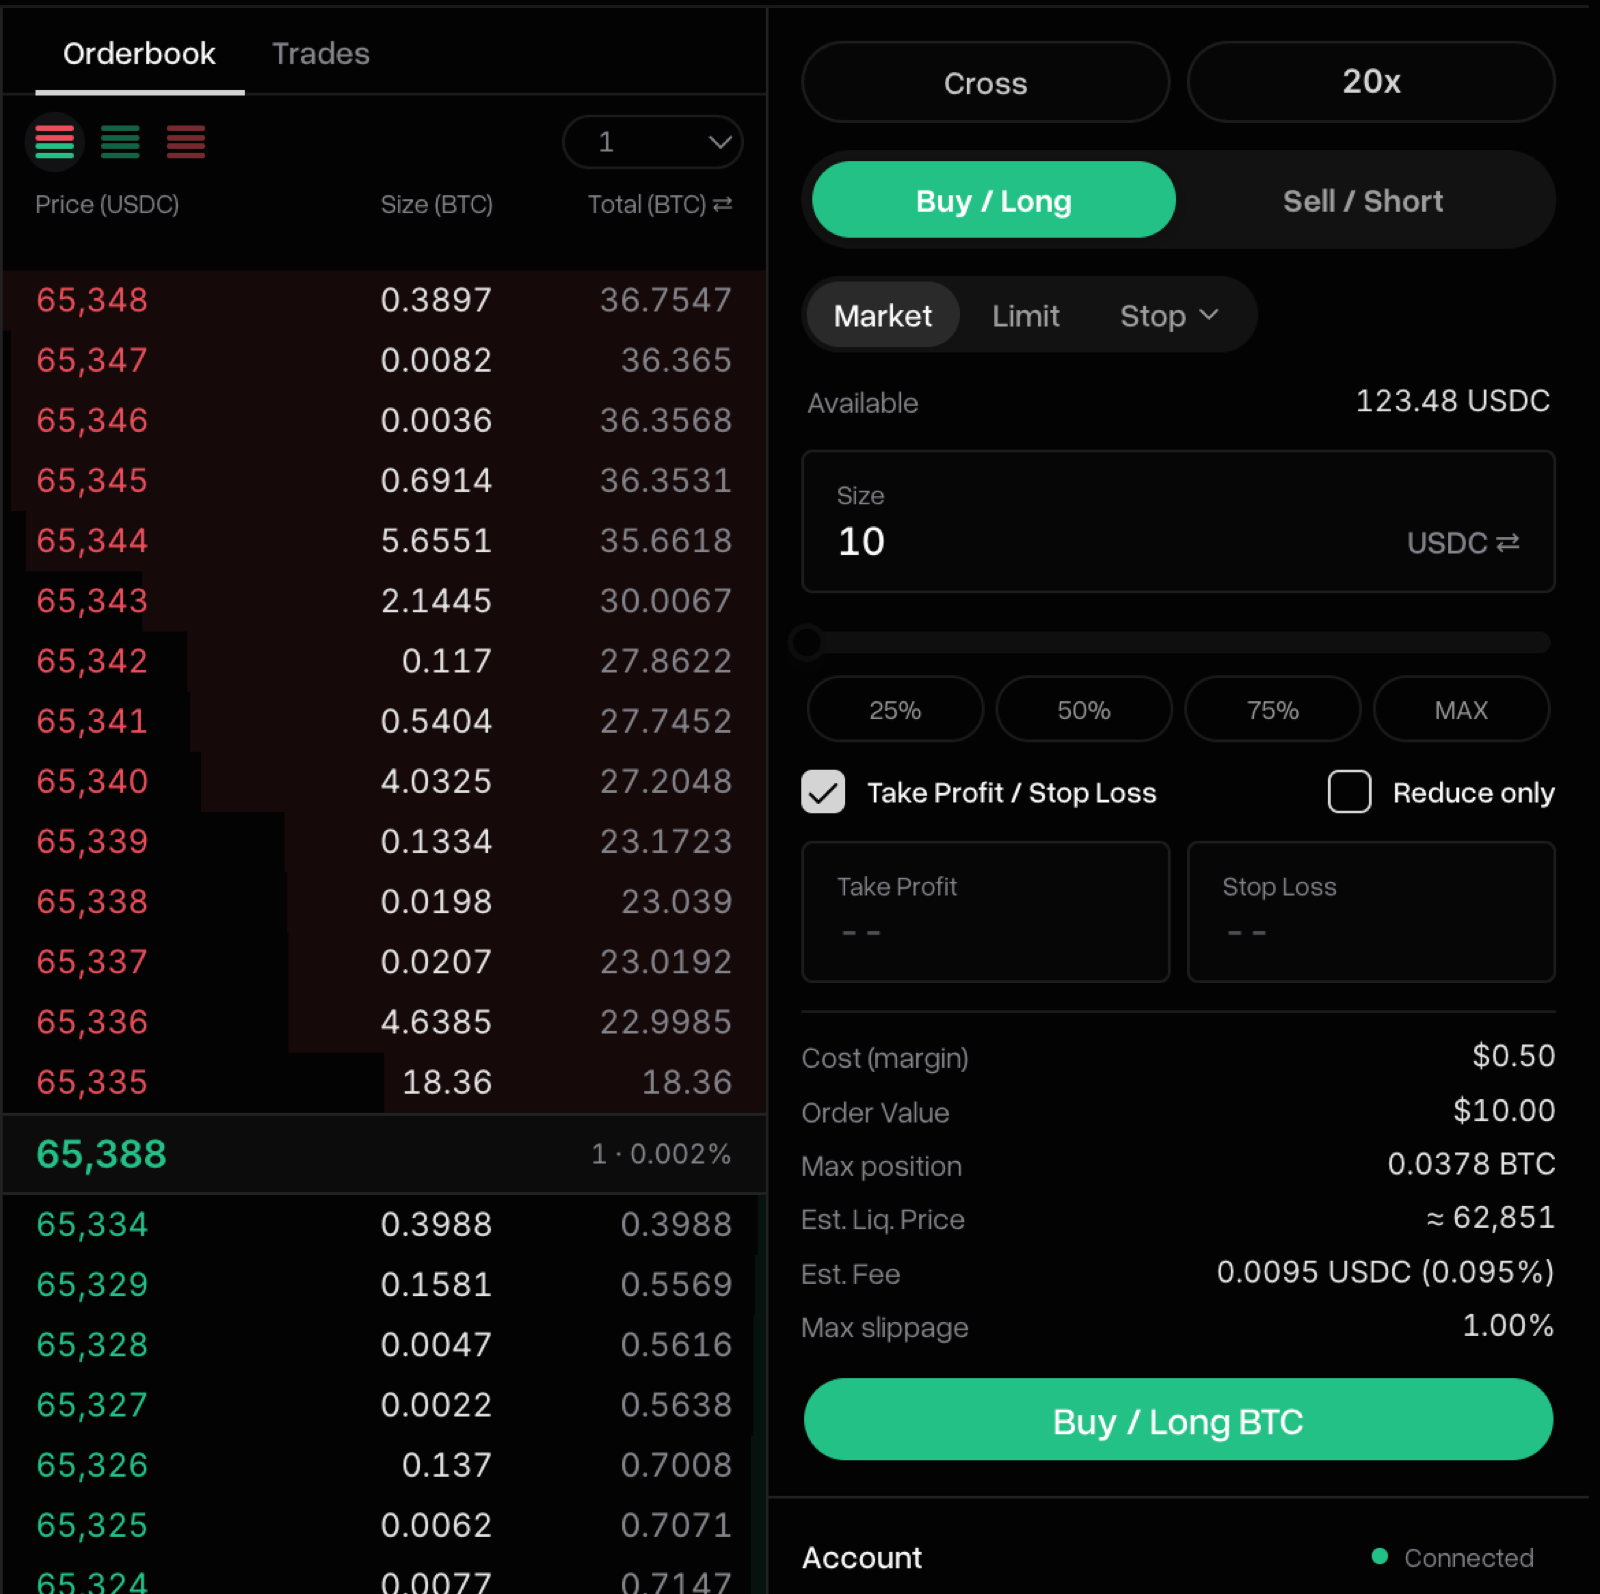Click bid price 65,329
Screen dimensions: 1600x1594
click(x=92, y=1284)
